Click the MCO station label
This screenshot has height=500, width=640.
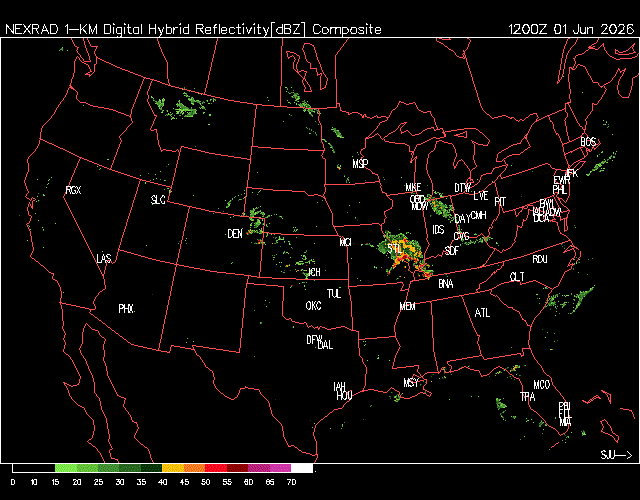(x=542, y=384)
